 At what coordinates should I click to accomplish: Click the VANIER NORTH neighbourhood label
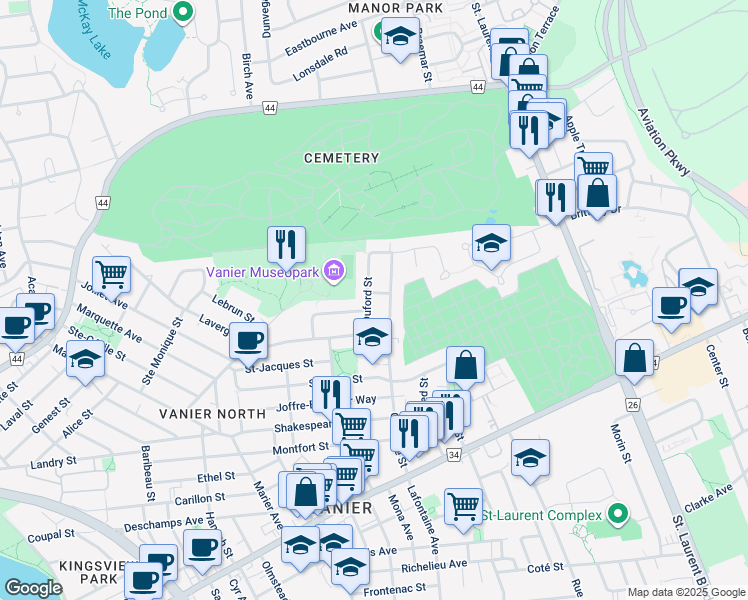point(212,414)
